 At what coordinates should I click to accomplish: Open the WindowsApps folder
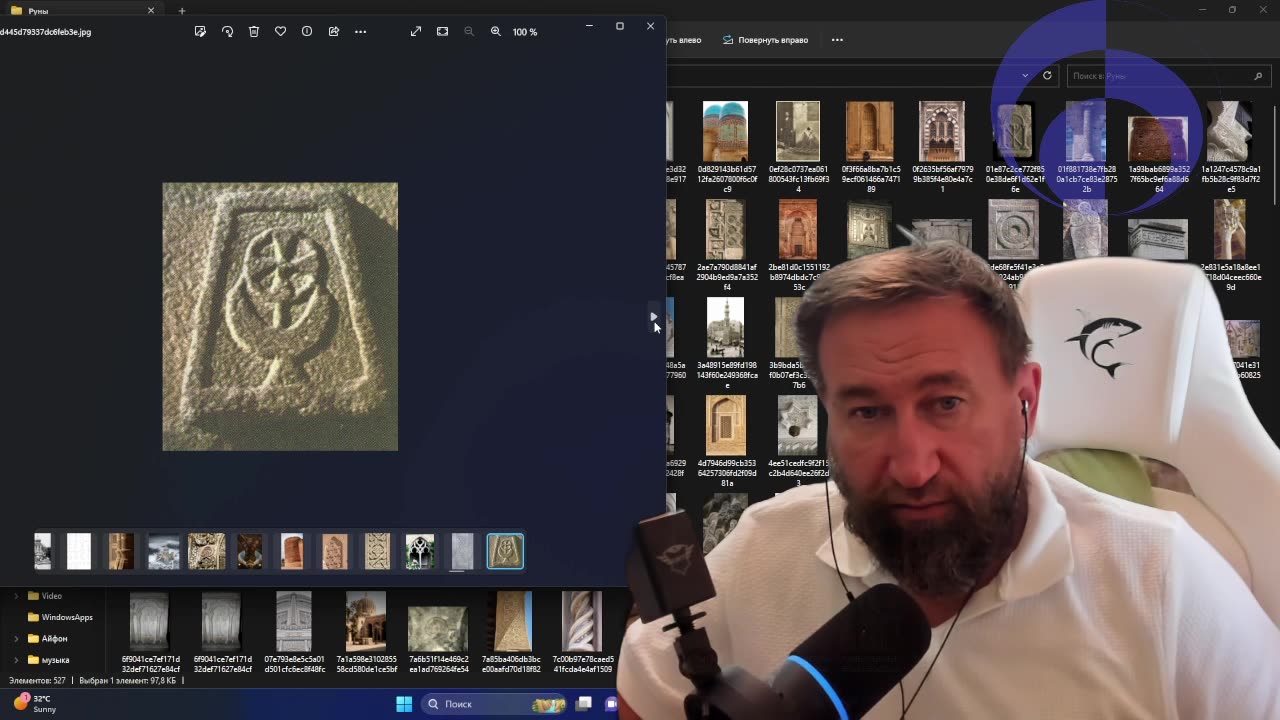pos(60,617)
